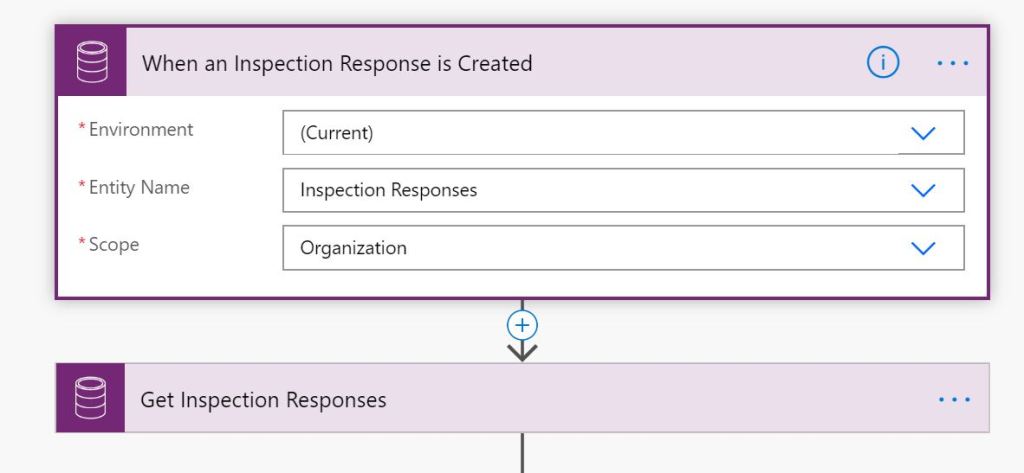
Task: Click the Entity Name field label
Action: click(x=139, y=187)
